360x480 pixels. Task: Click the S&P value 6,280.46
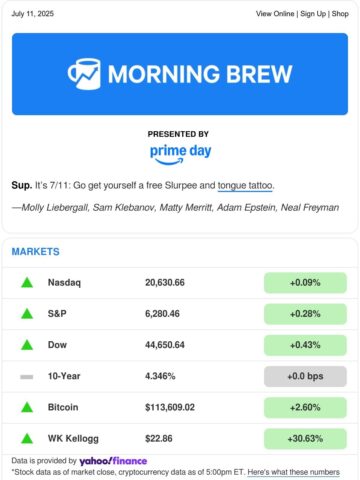[162, 314]
